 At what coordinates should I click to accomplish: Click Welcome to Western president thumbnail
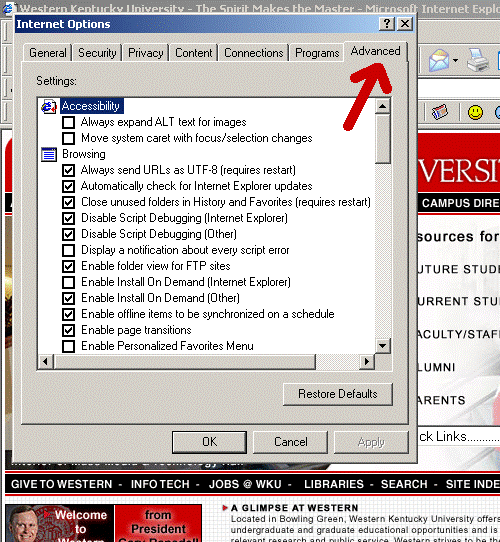pos(59,523)
